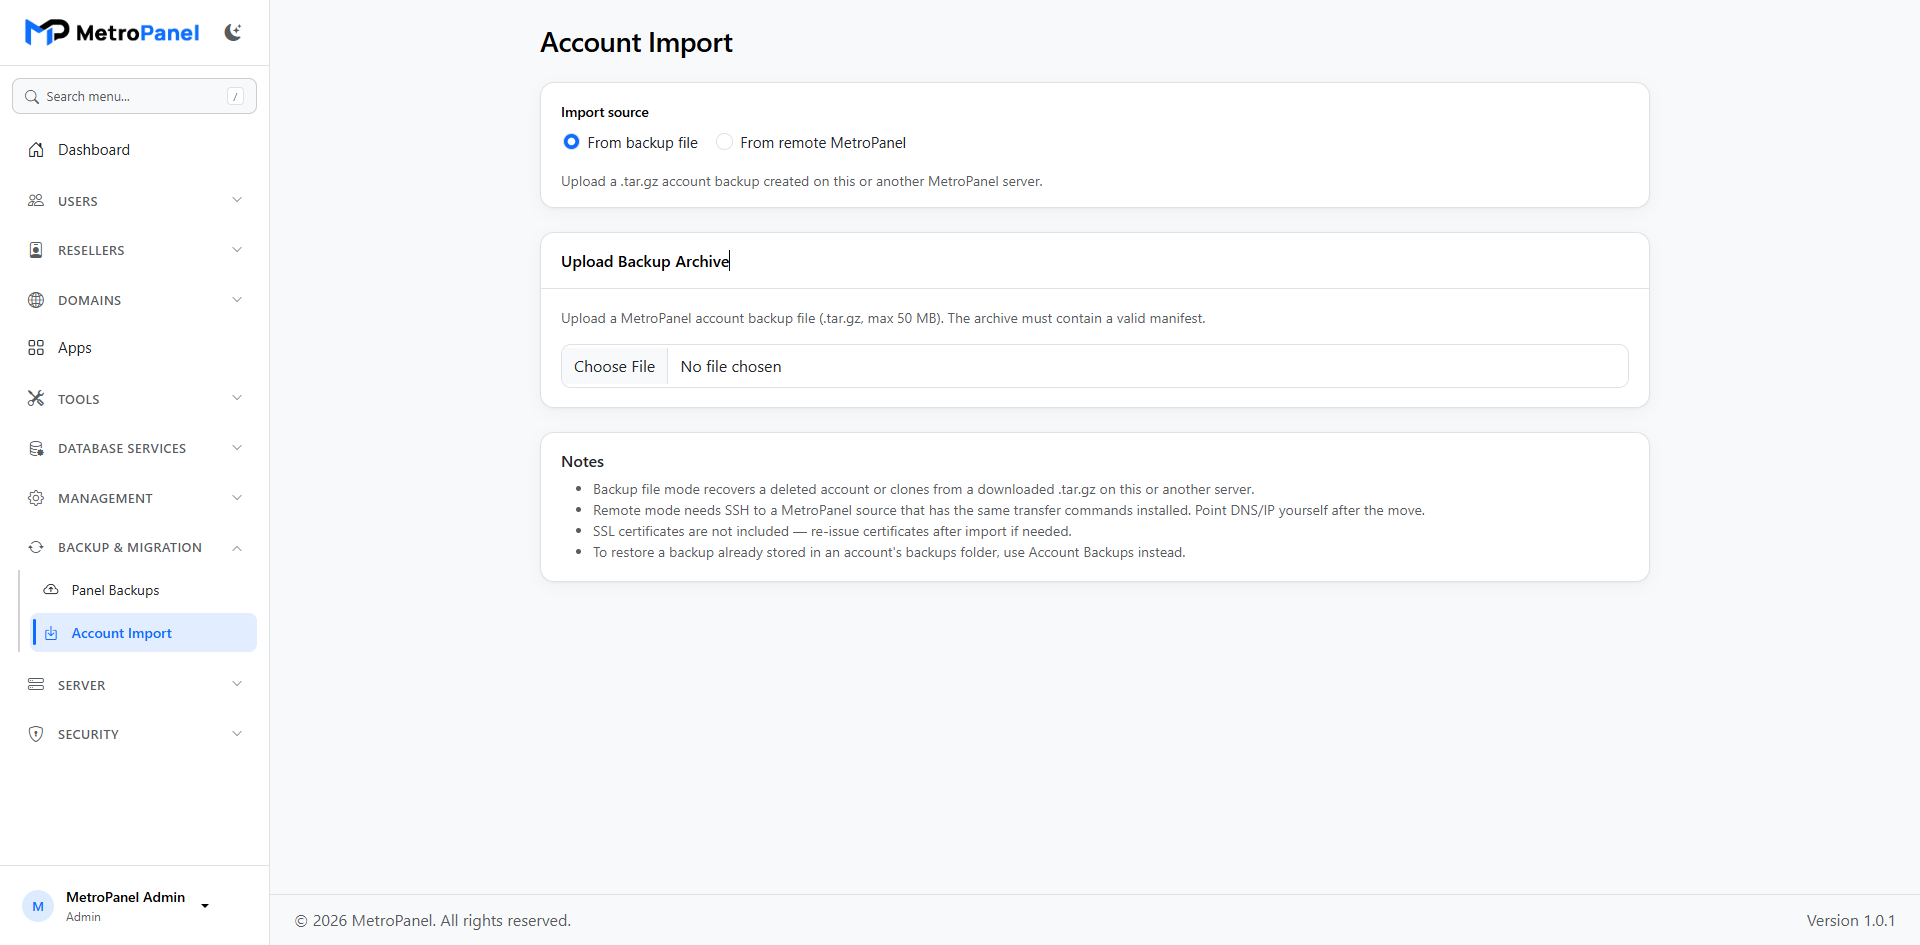
Task: Click the 'Backup file mode recovers' note
Action: tap(923, 489)
